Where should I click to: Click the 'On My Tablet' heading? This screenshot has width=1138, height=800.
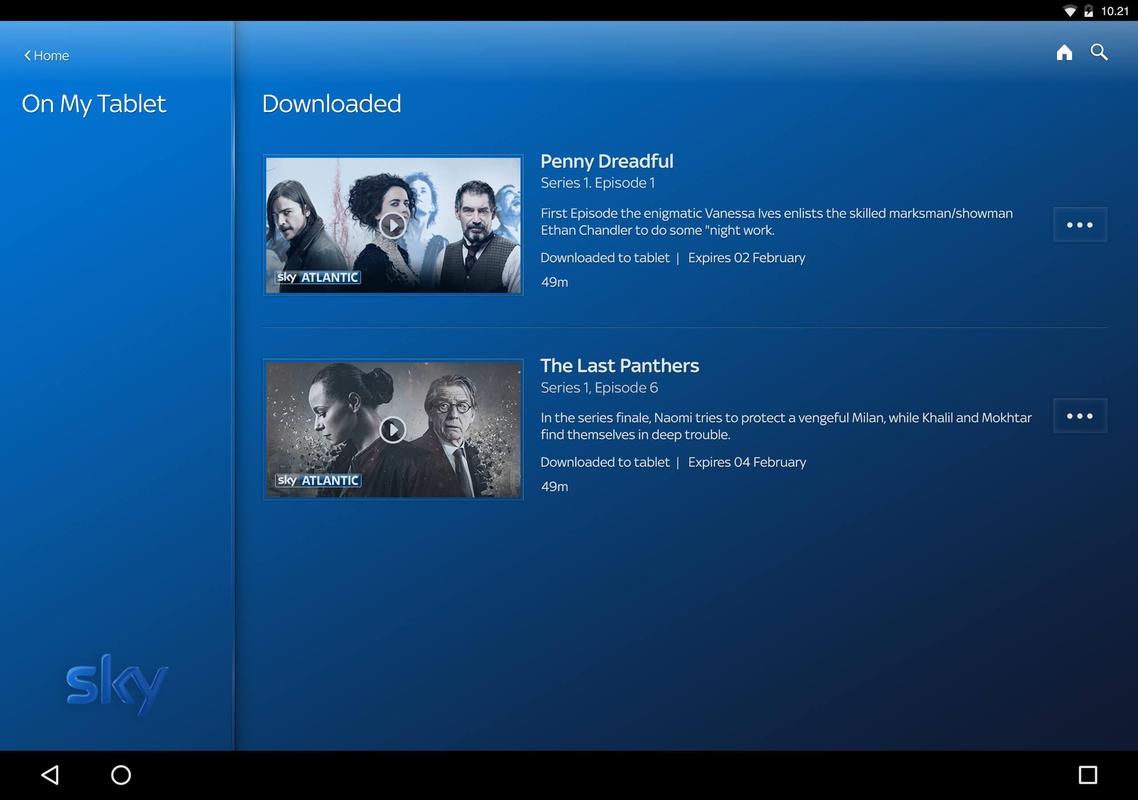tap(94, 104)
